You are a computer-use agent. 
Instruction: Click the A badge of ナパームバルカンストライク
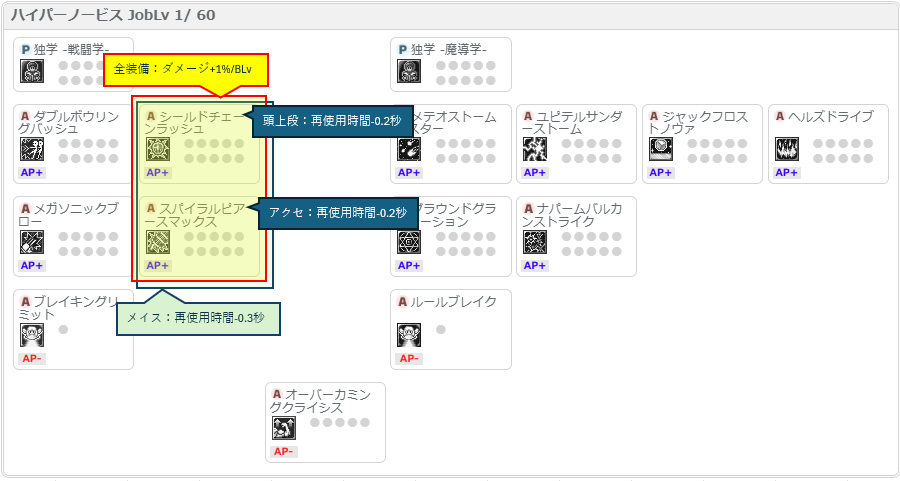(x=528, y=209)
